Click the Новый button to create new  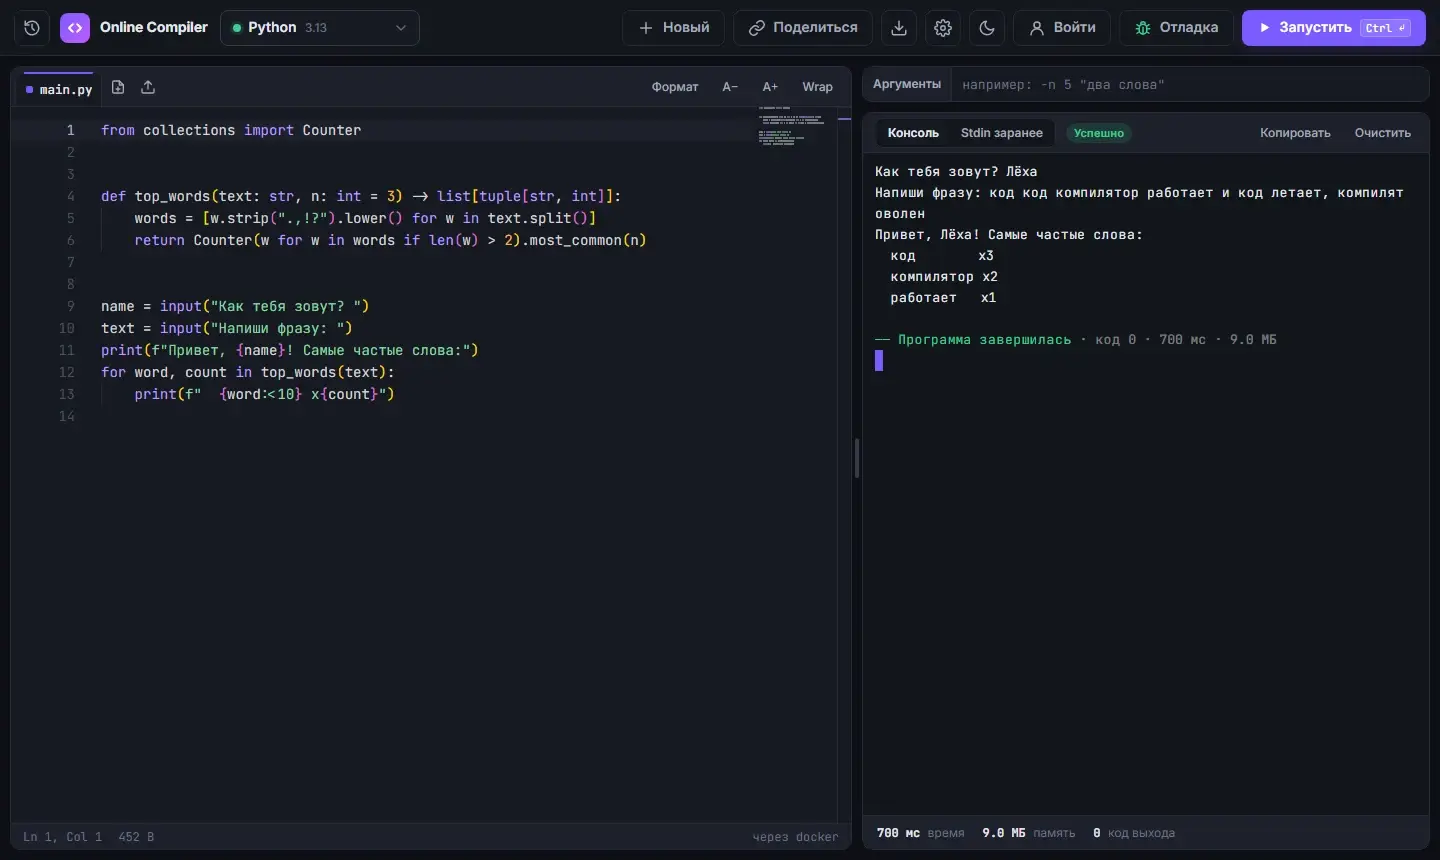(x=674, y=28)
